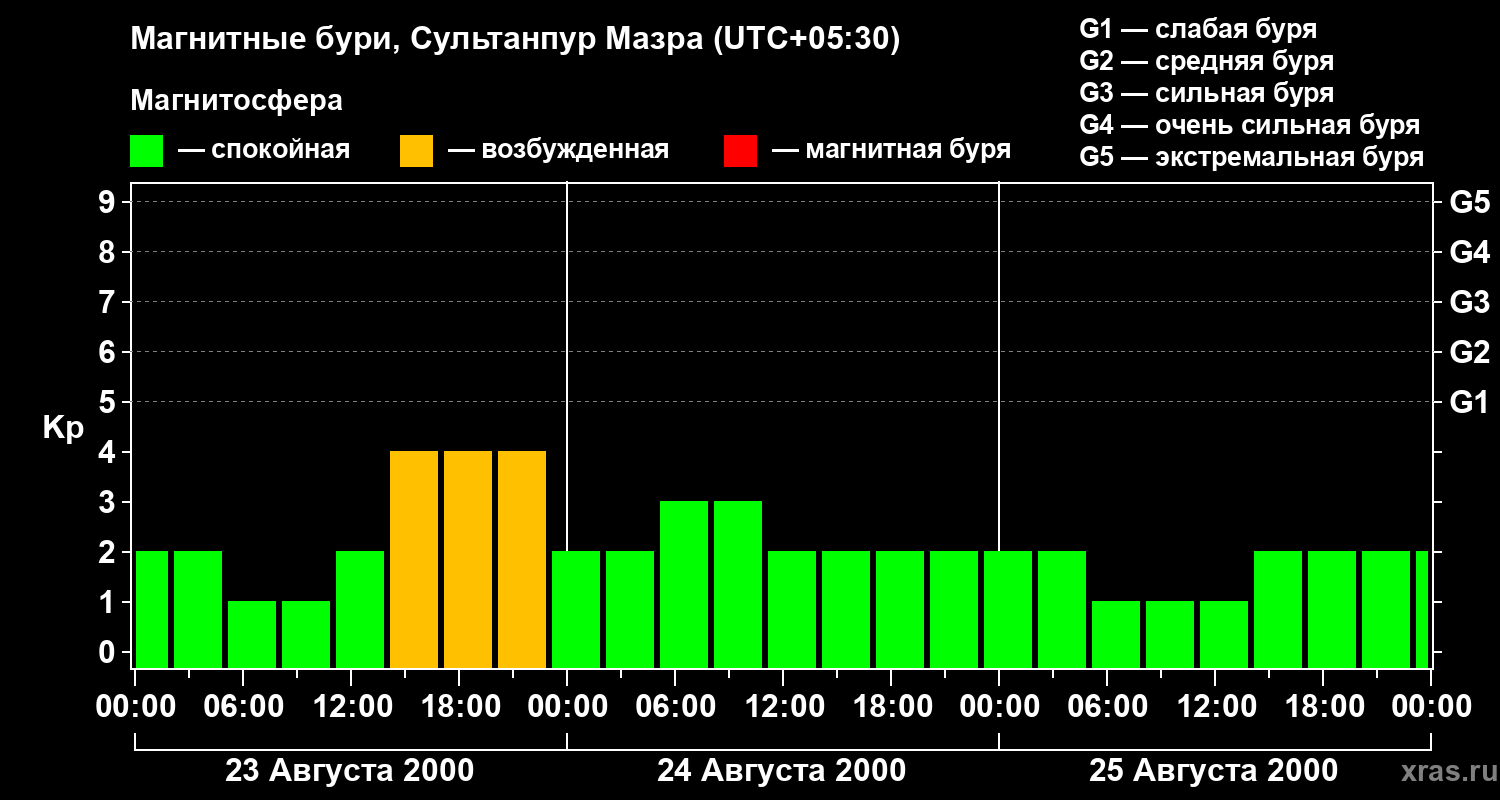
Task: Click the '— возбужденная' legend label
Action: click(559, 151)
